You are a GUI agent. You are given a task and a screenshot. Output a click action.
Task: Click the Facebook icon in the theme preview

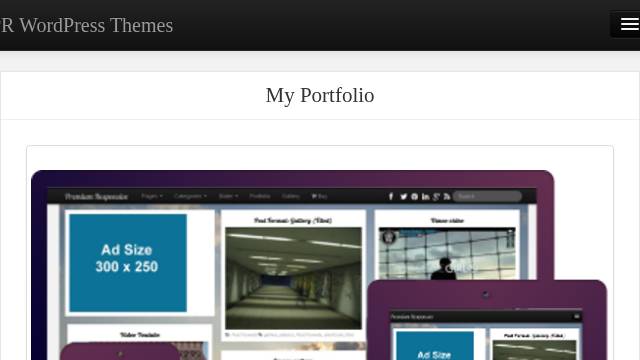tap(391, 197)
